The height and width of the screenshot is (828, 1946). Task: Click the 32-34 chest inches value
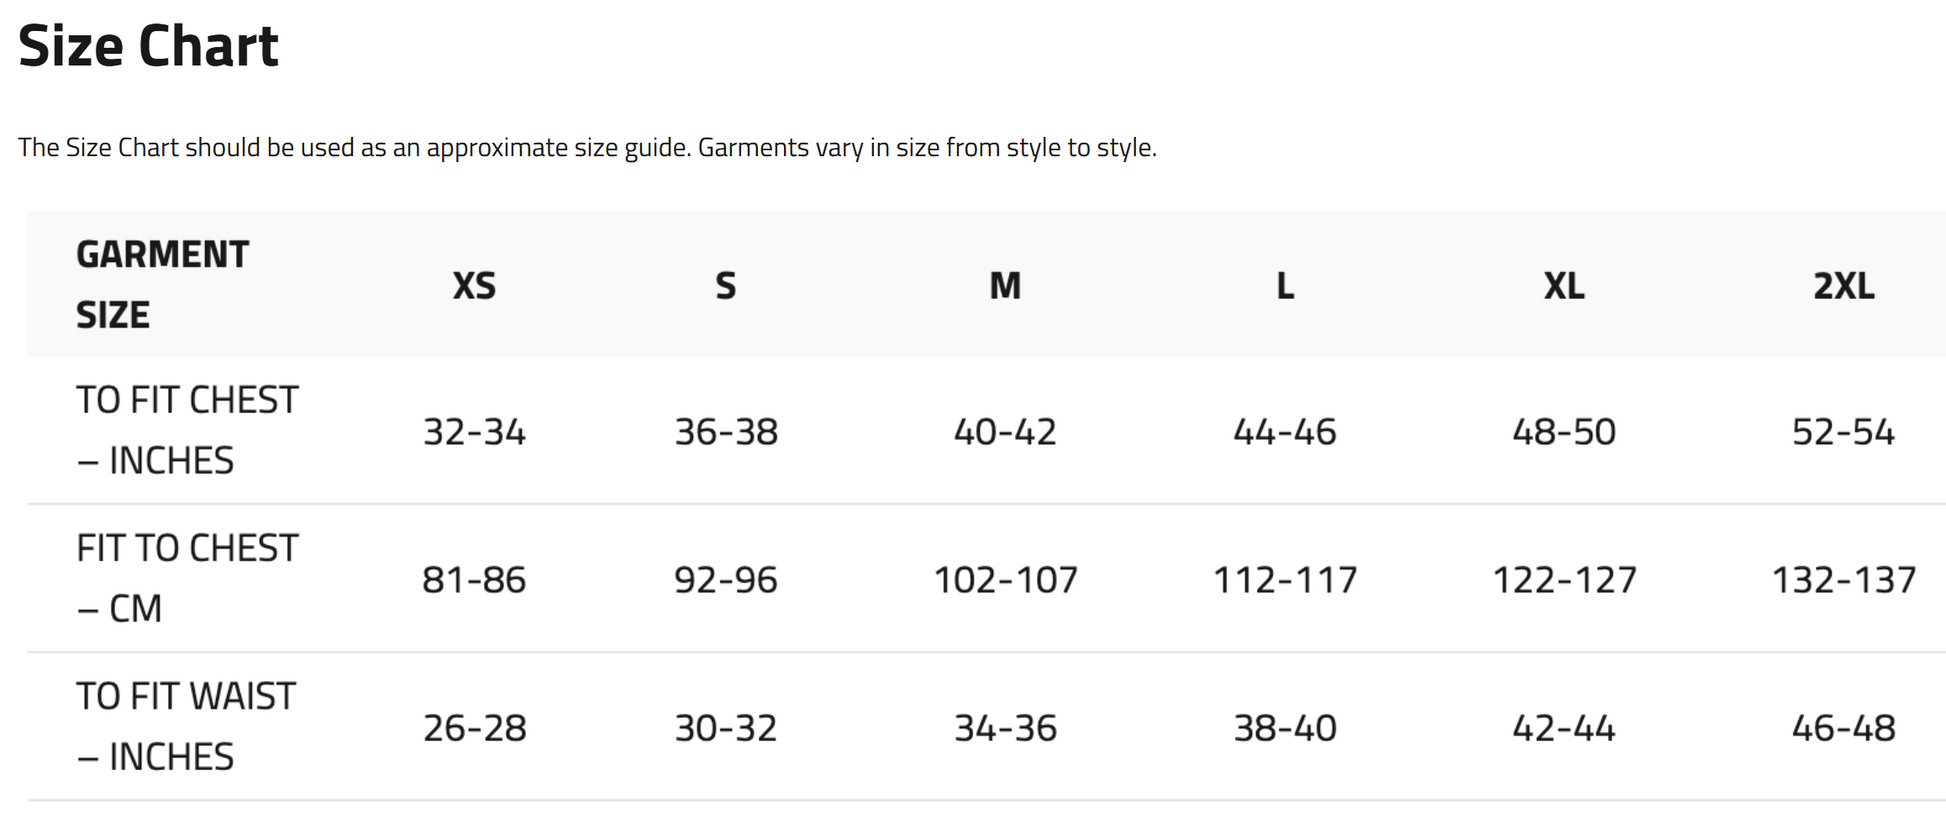(474, 432)
